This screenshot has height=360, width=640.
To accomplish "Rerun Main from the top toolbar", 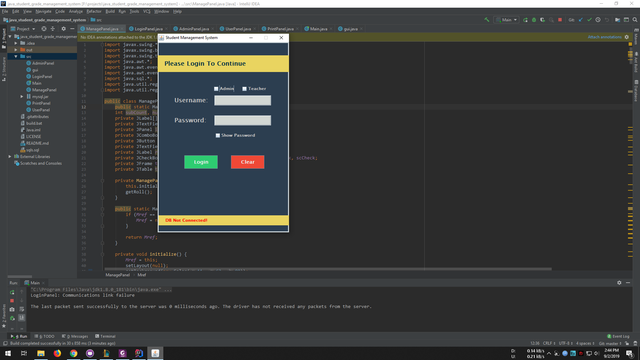I will point(525,20).
